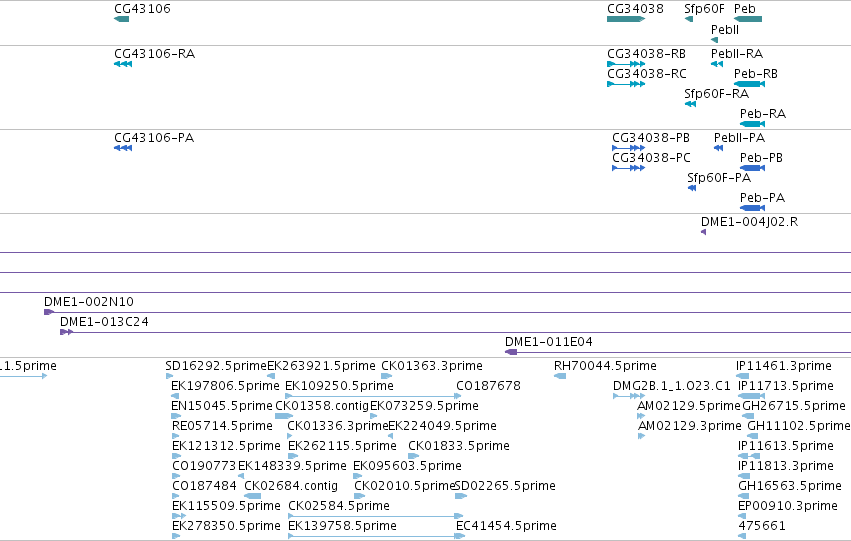Image resolution: width=851 pixels, height=541 pixels.
Task: Click the CK02584.5prime spliced EST glyph
Action: click(376, 517)
